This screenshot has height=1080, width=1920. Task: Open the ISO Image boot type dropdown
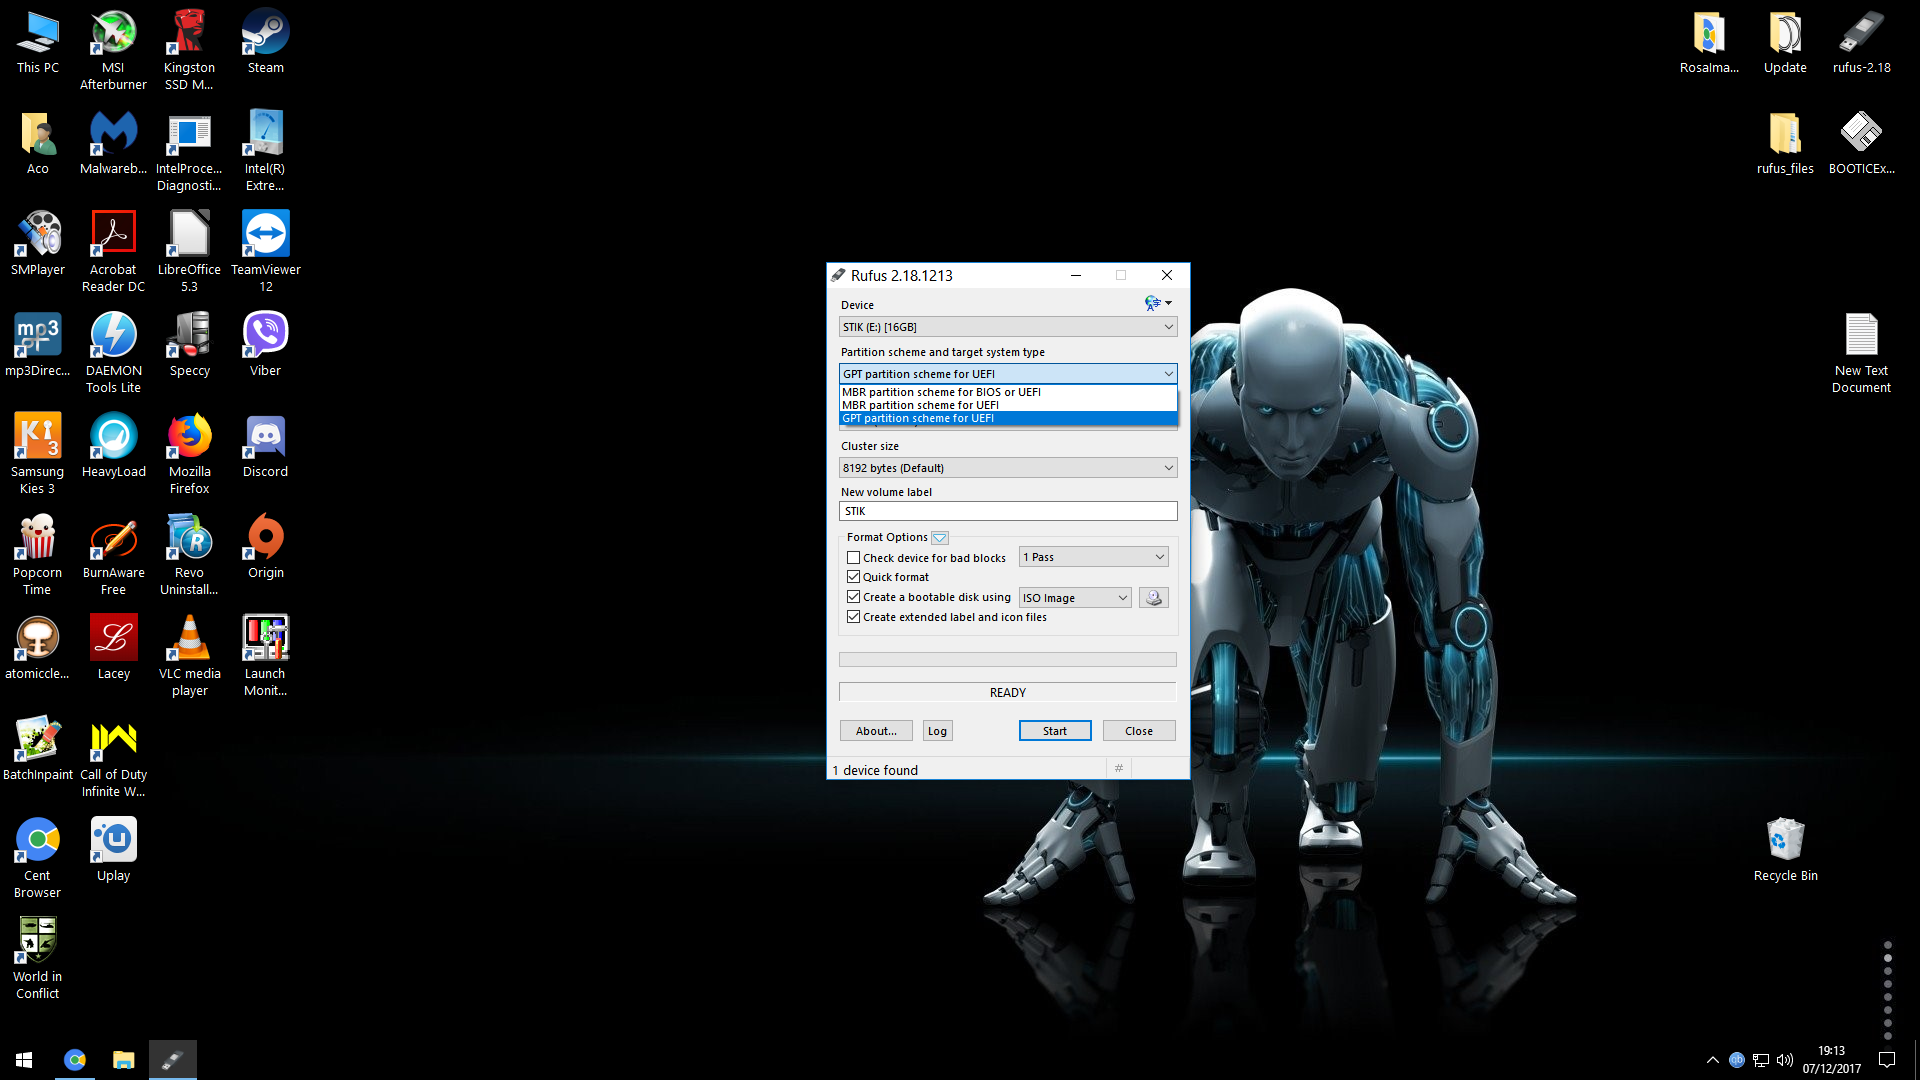1074,598
